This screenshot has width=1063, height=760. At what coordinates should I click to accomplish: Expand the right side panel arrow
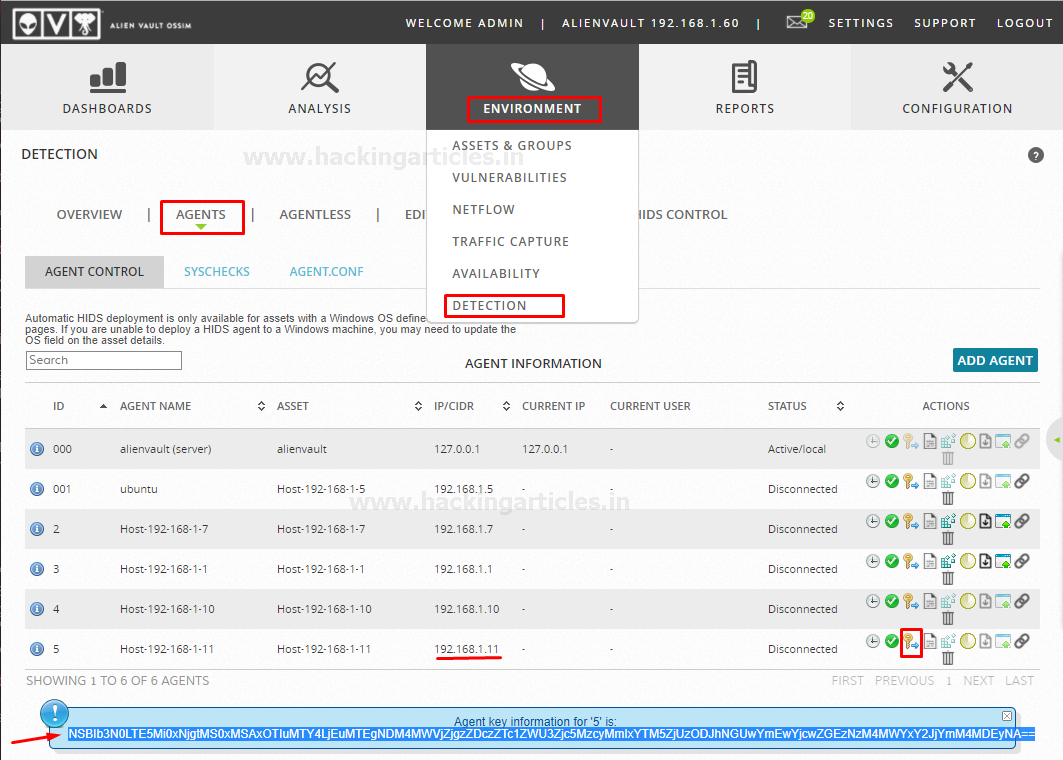tap(1056, 440)
